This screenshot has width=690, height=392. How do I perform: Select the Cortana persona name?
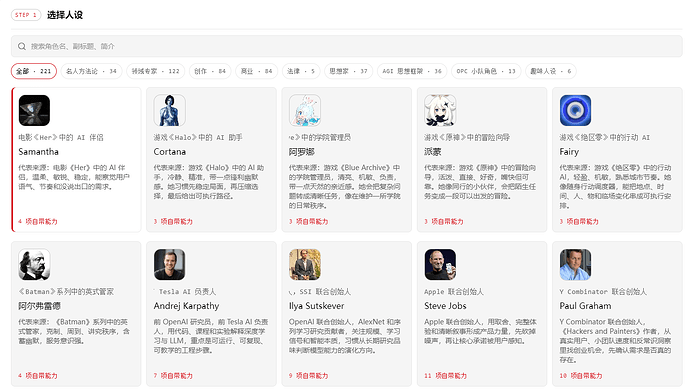click(x=169, y=152)
